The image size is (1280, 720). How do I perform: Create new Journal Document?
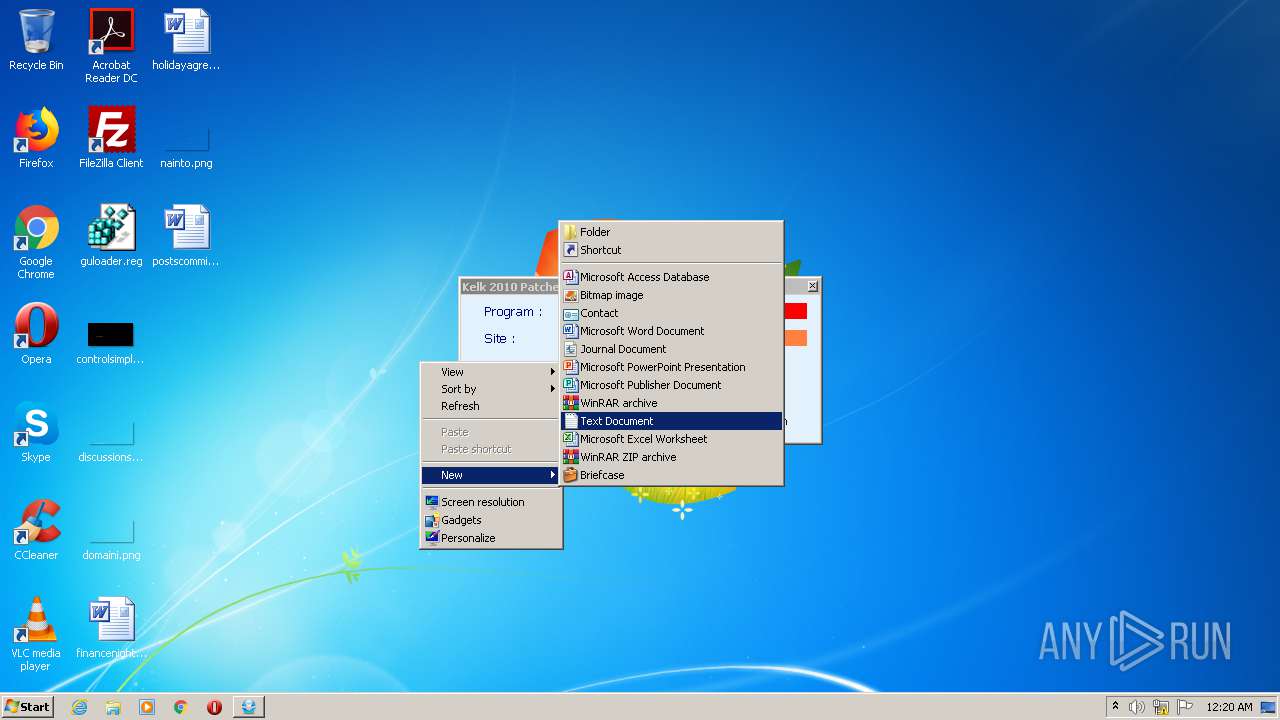click(x=671, y=349)
